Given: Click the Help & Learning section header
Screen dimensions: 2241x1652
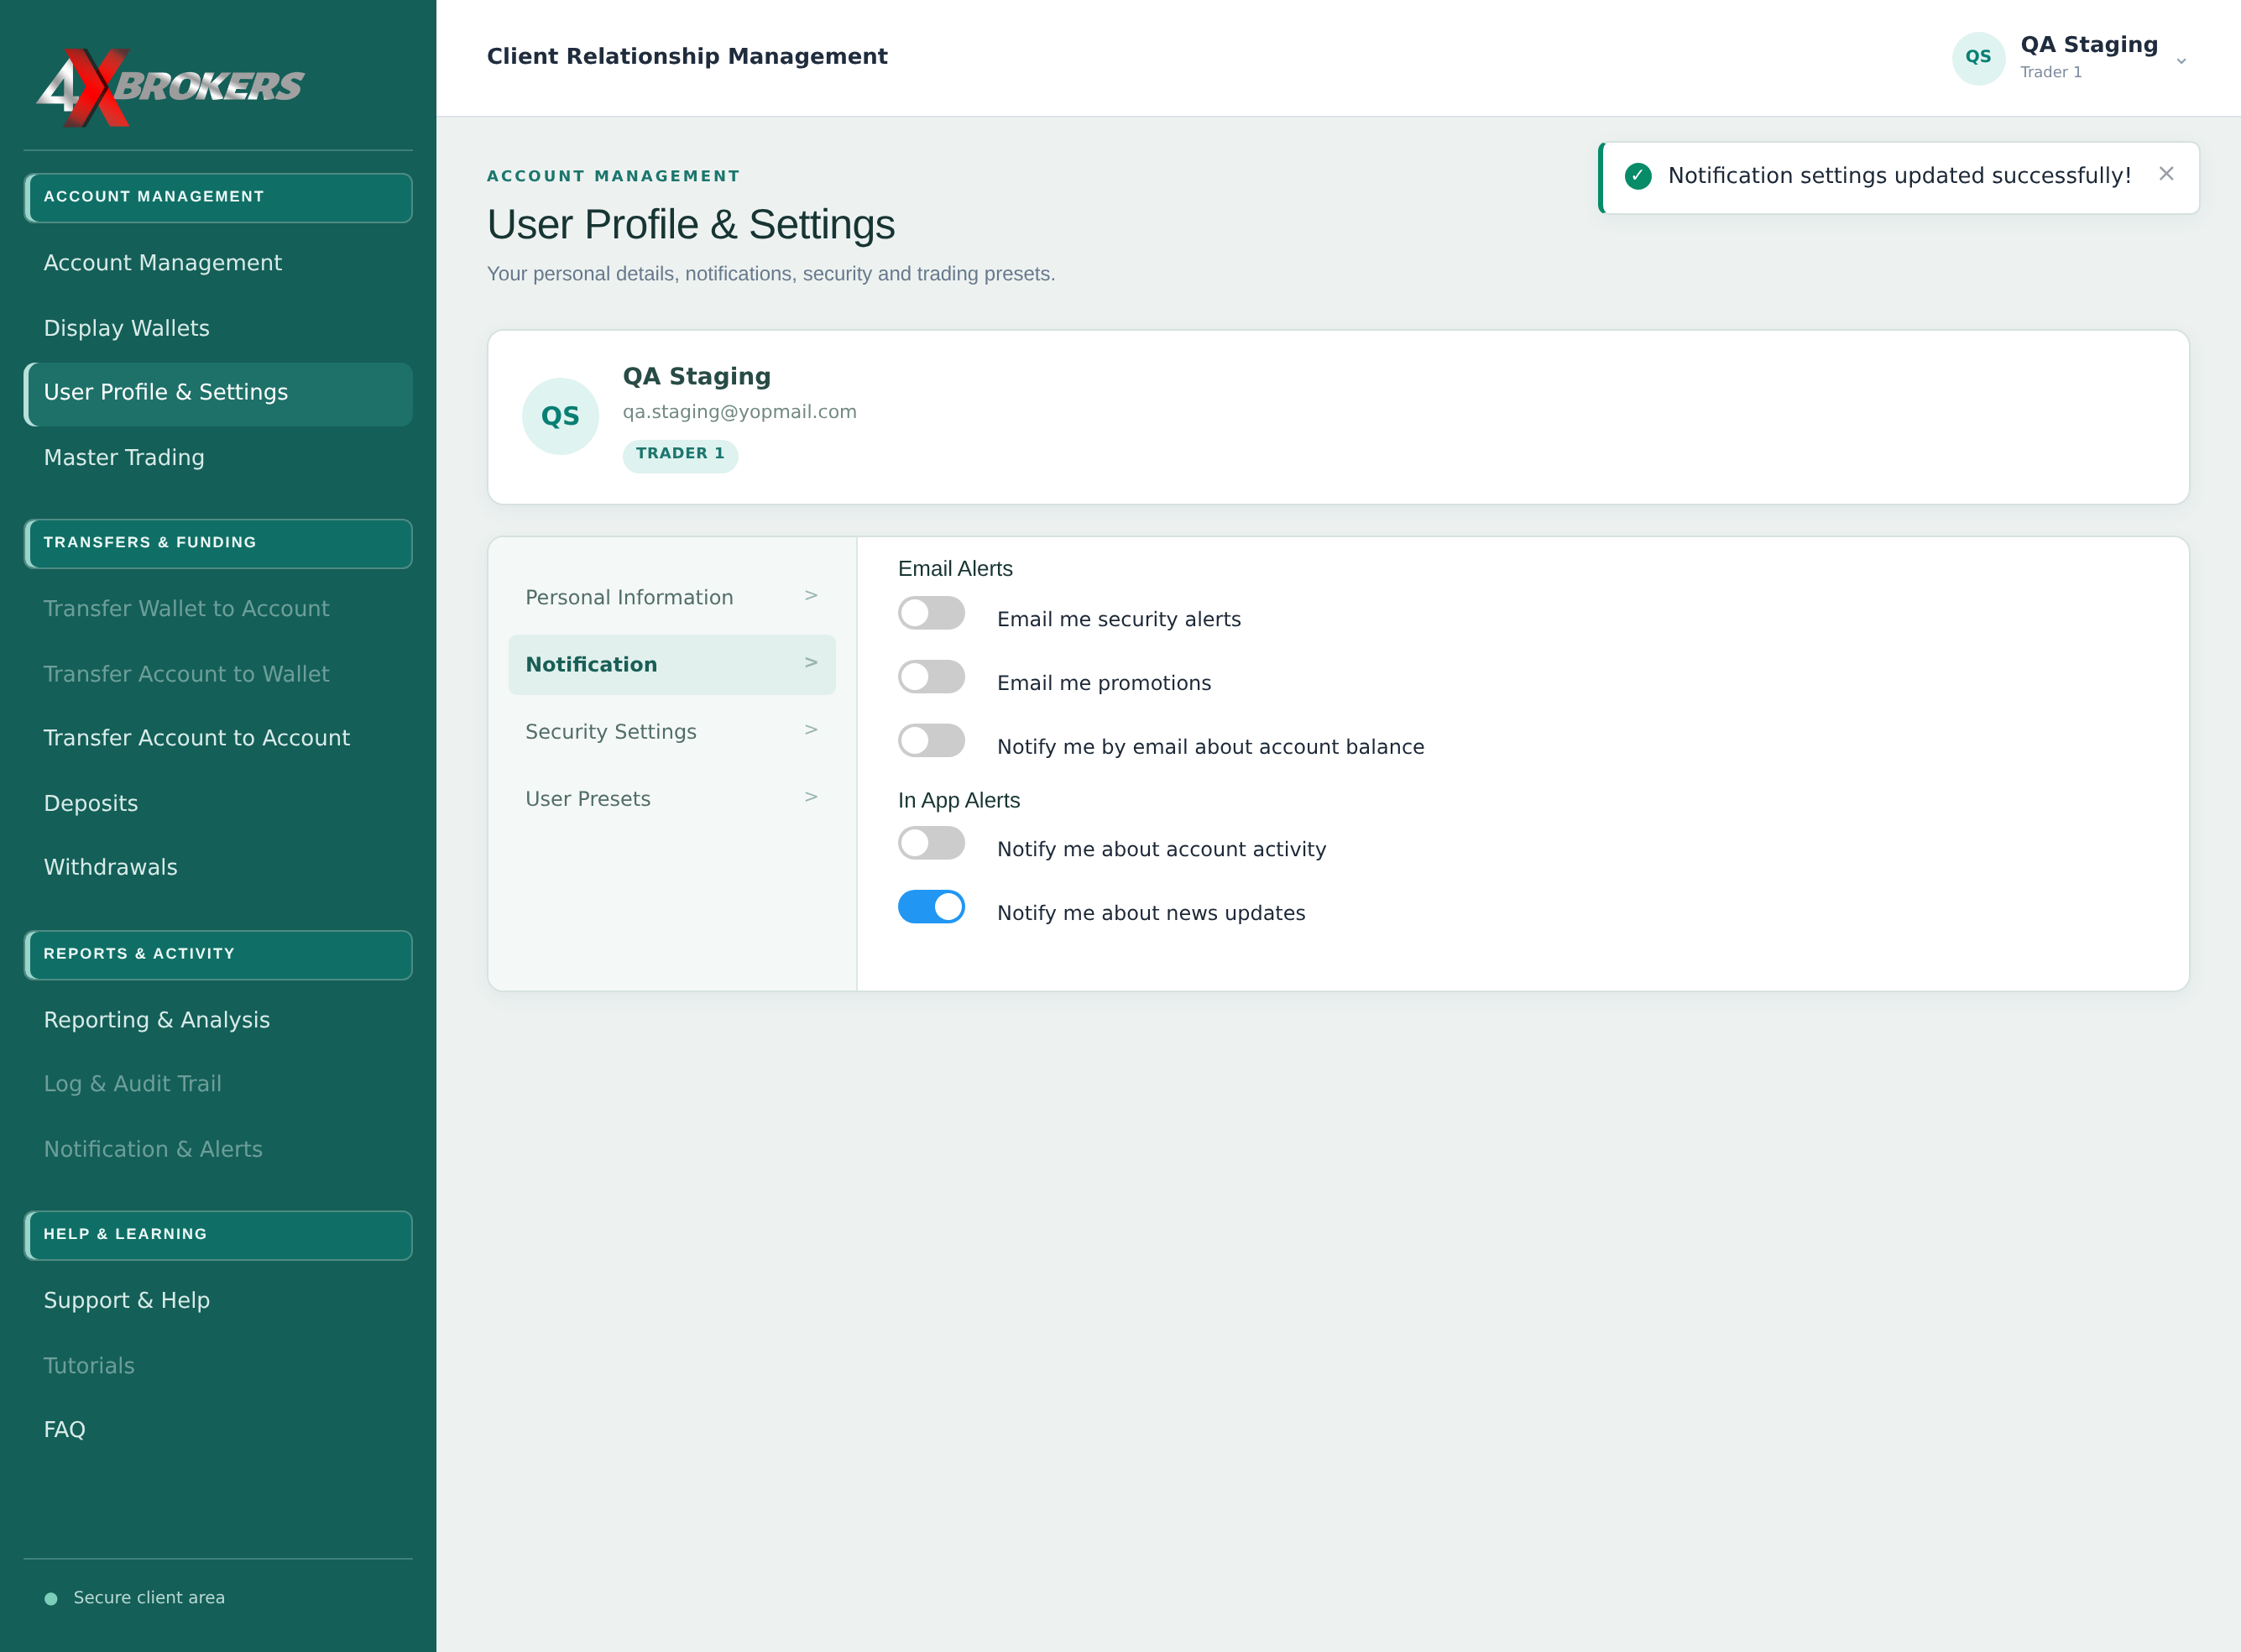Looking at the screenshot, I should (x=218, y=1235).
